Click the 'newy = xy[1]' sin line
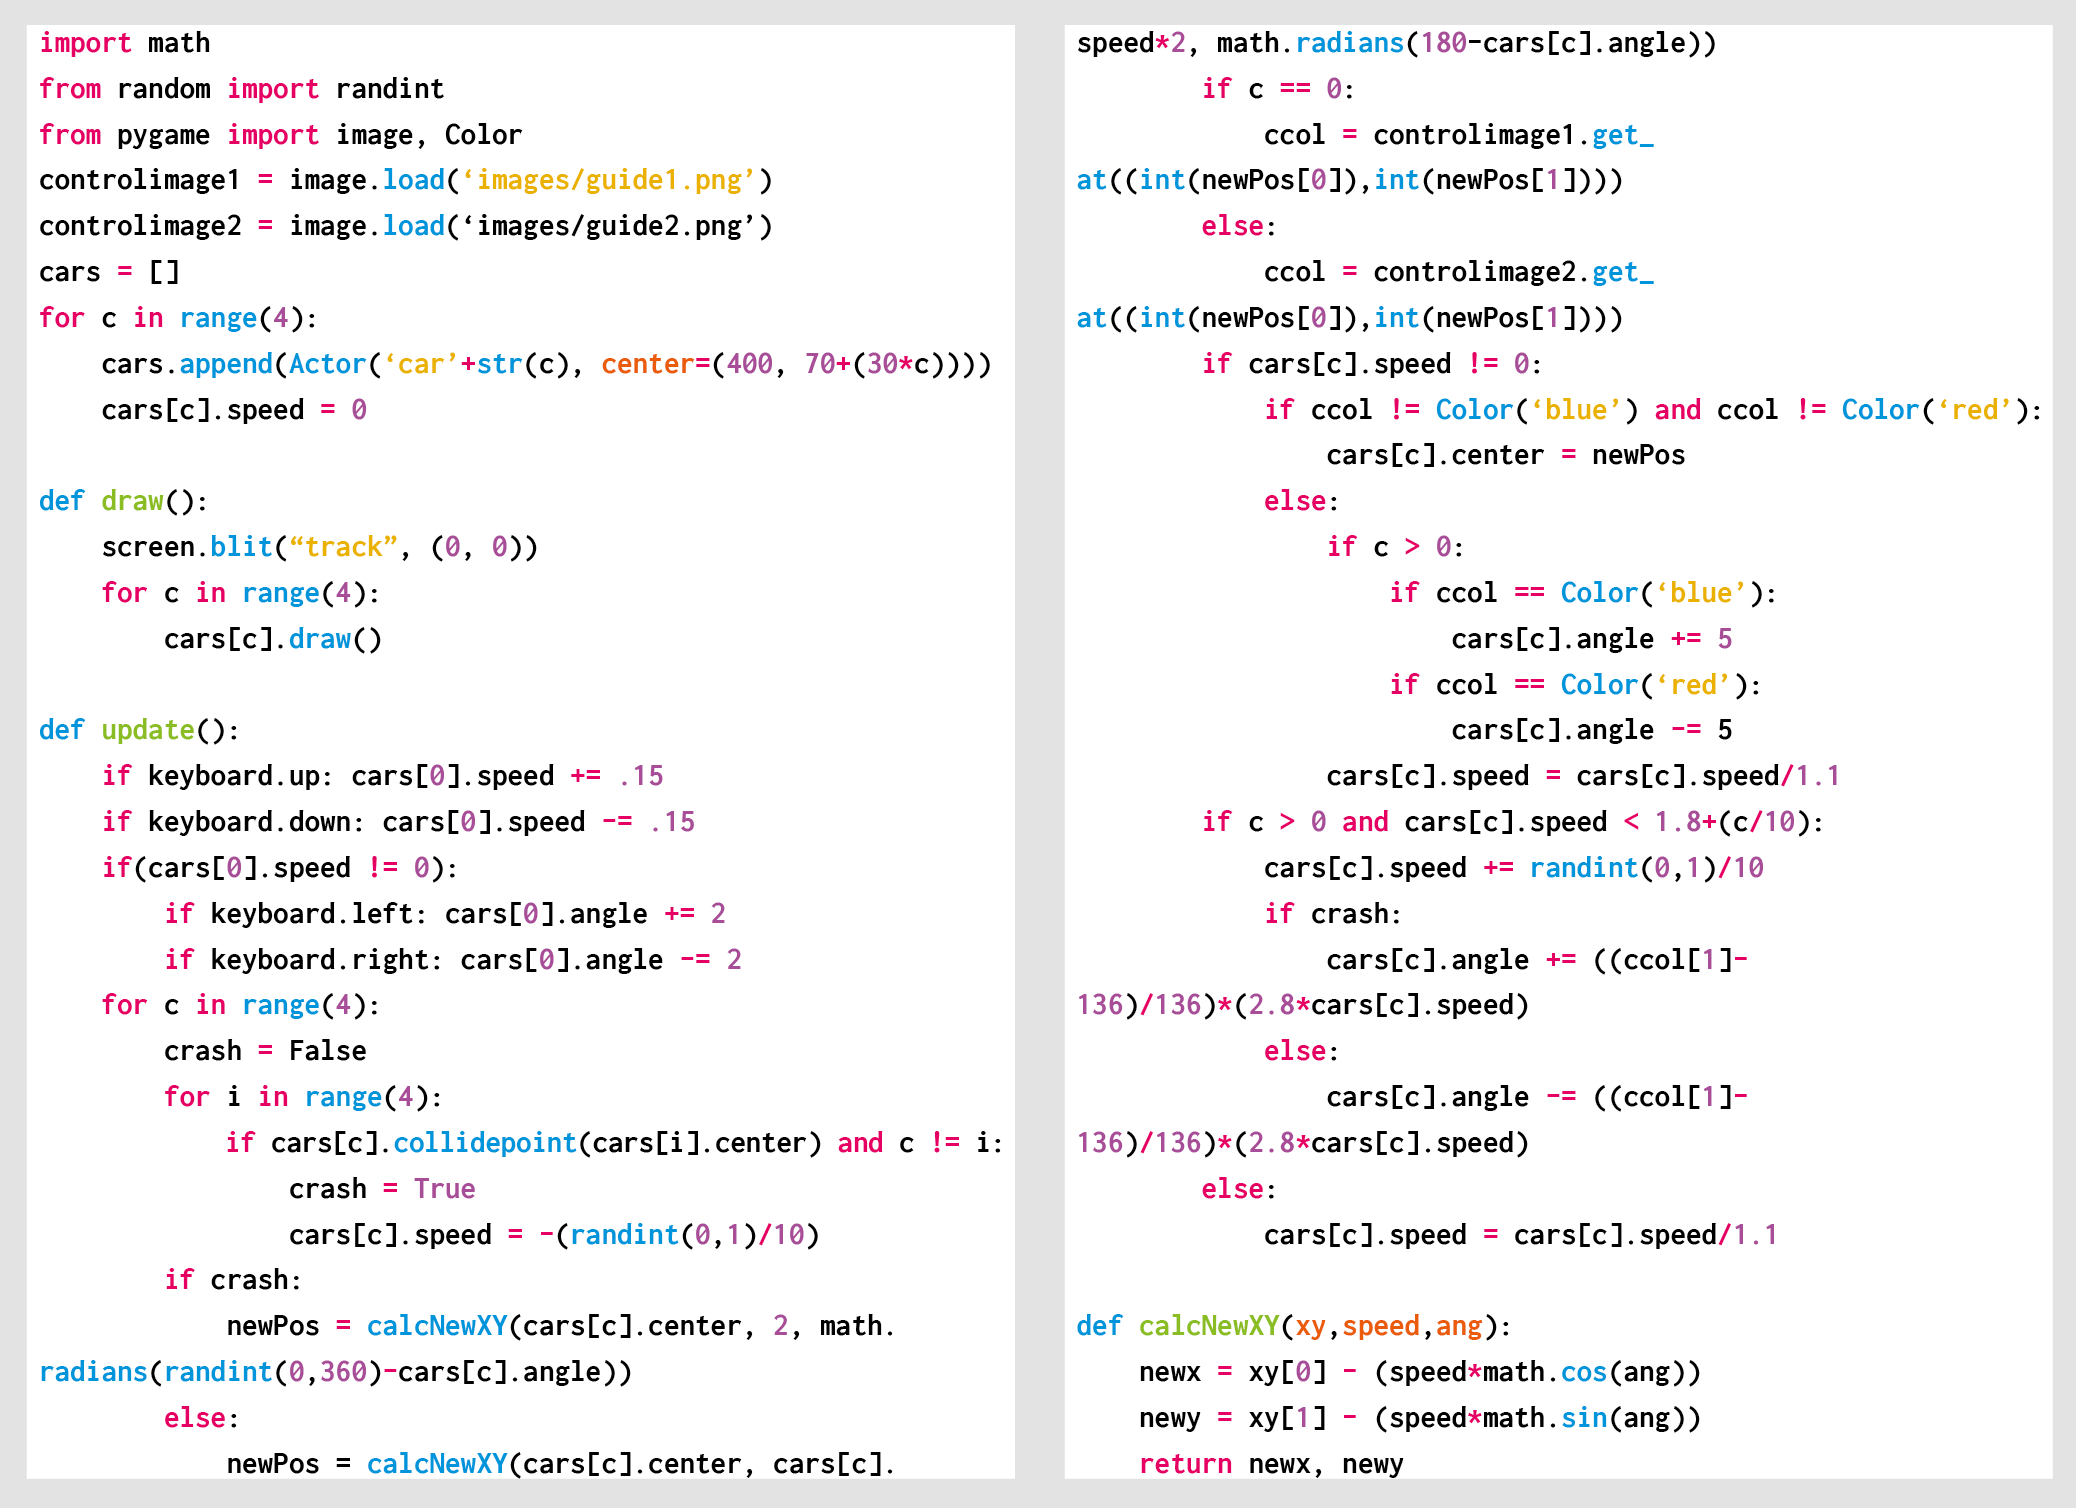2076x1508 pixels. (x=1419, y=1418)
